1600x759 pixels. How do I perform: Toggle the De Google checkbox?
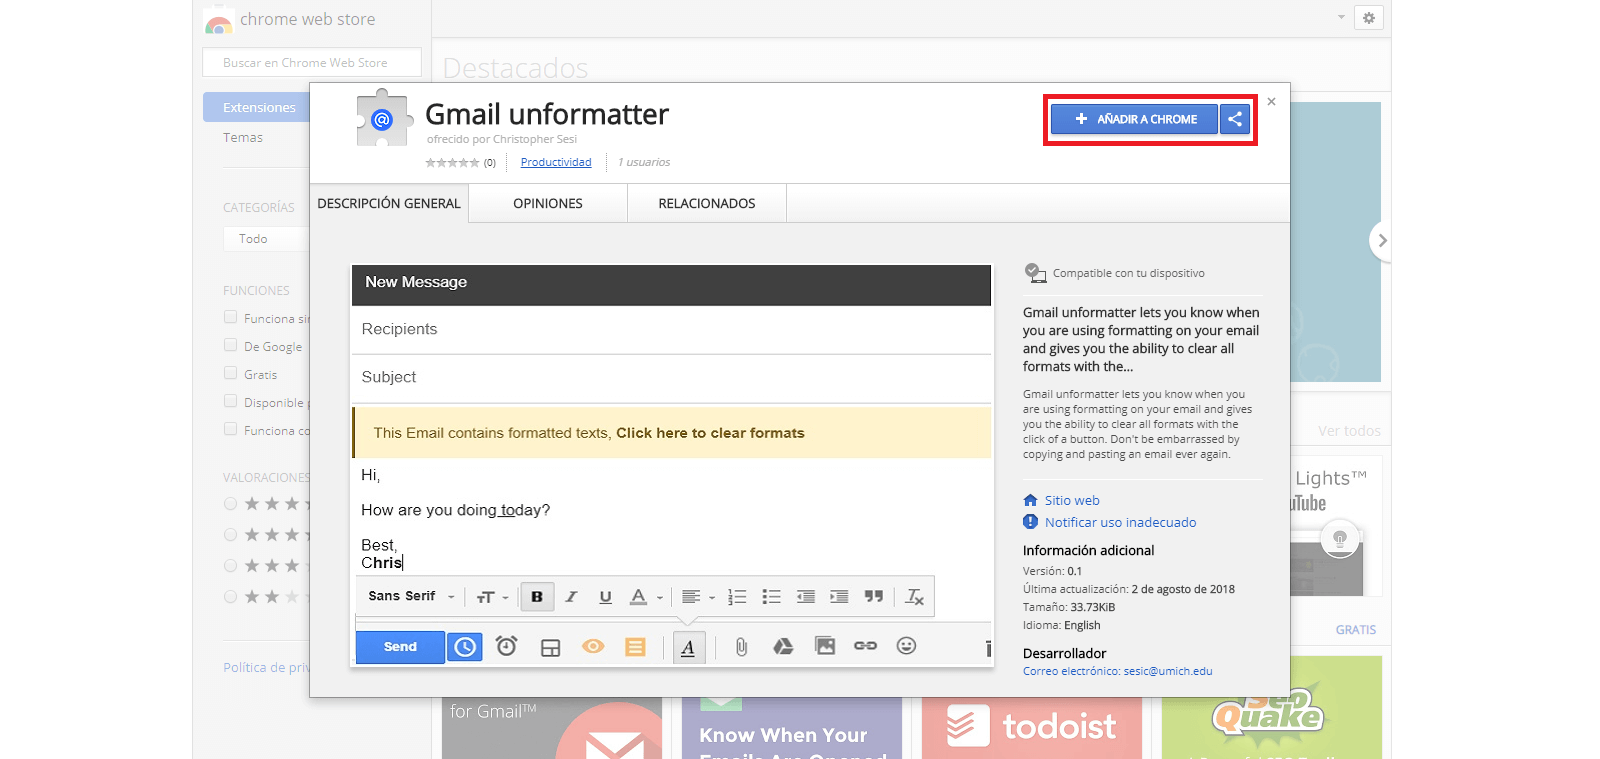[x=231, y=345]
